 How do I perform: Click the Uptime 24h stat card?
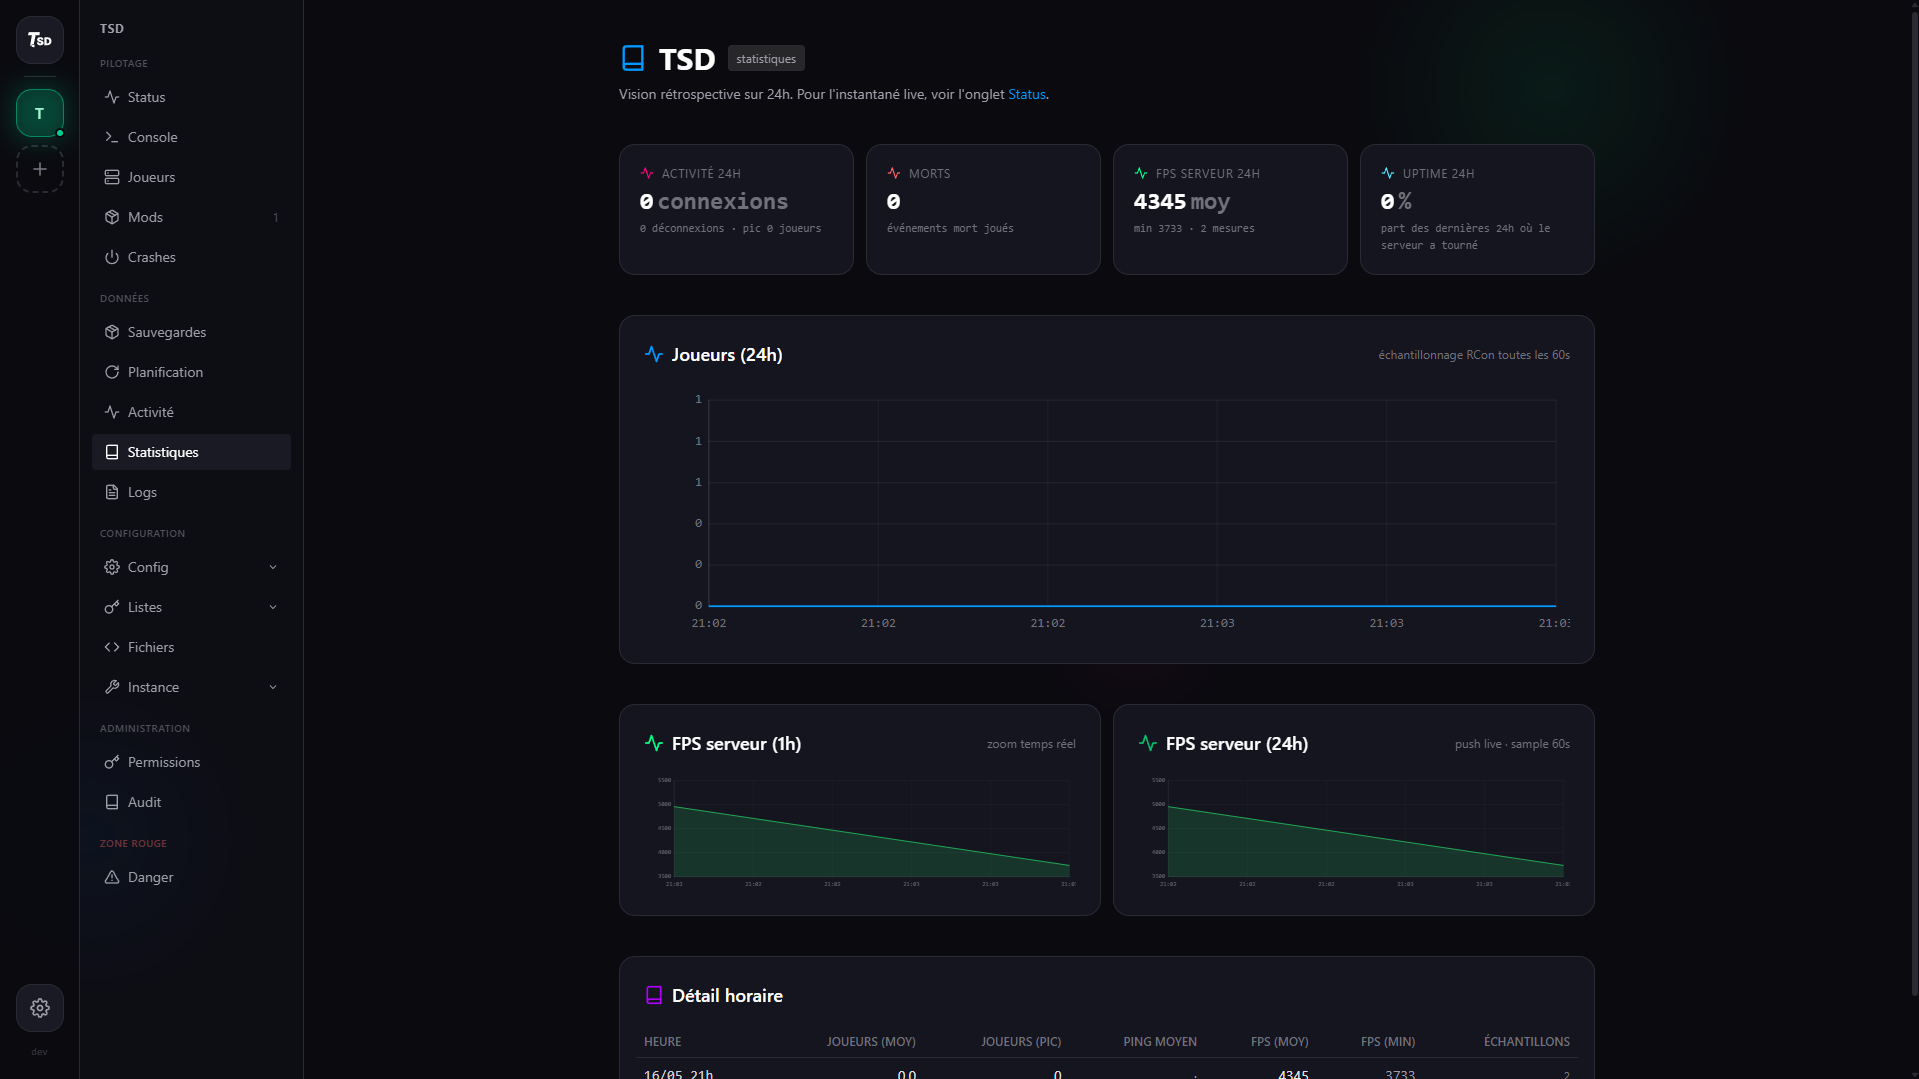click(1477, 209)
